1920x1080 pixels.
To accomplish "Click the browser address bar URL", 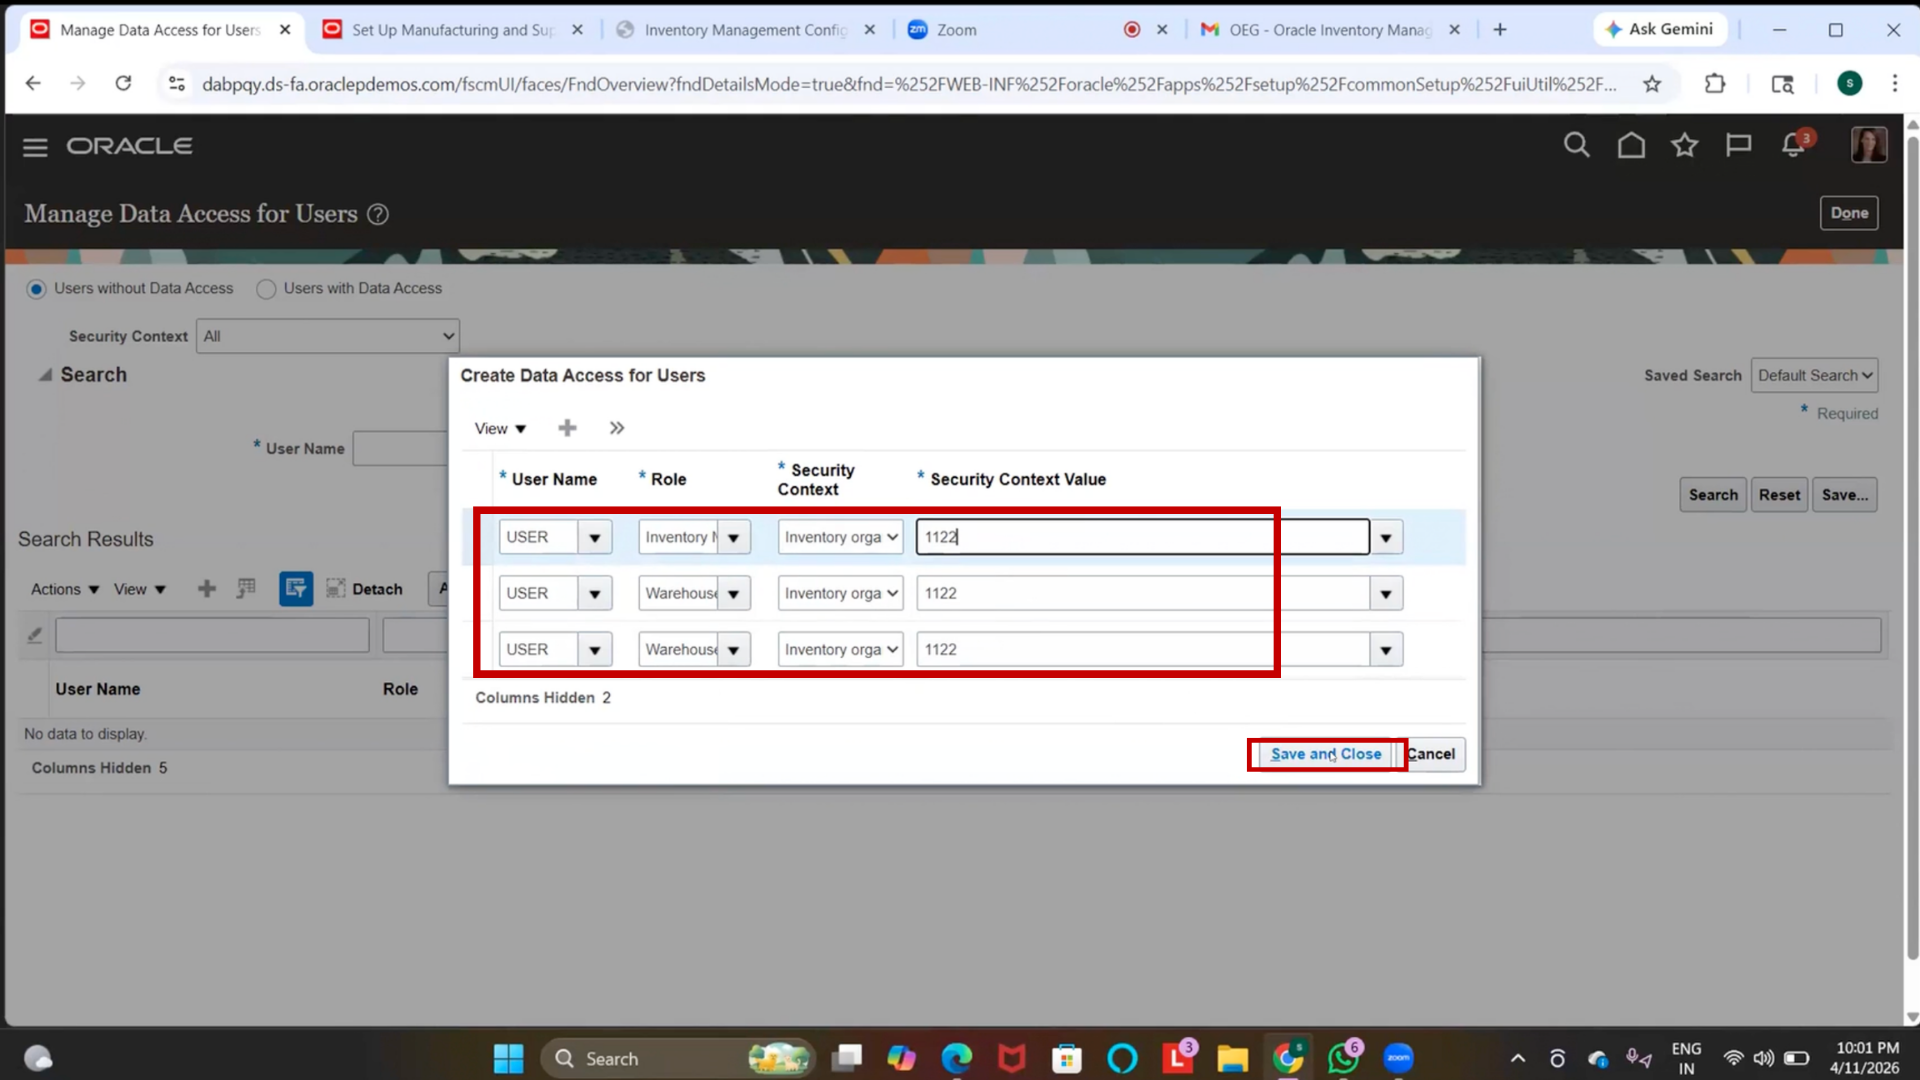I will coord(908,84).
